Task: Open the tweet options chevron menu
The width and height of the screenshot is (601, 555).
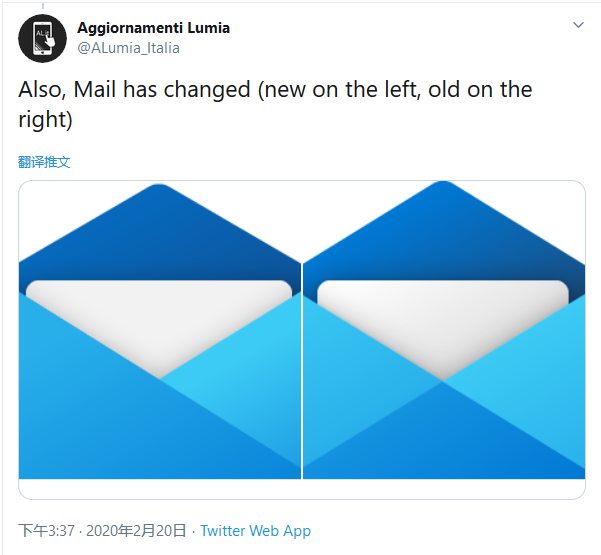Action: (577, 24)
